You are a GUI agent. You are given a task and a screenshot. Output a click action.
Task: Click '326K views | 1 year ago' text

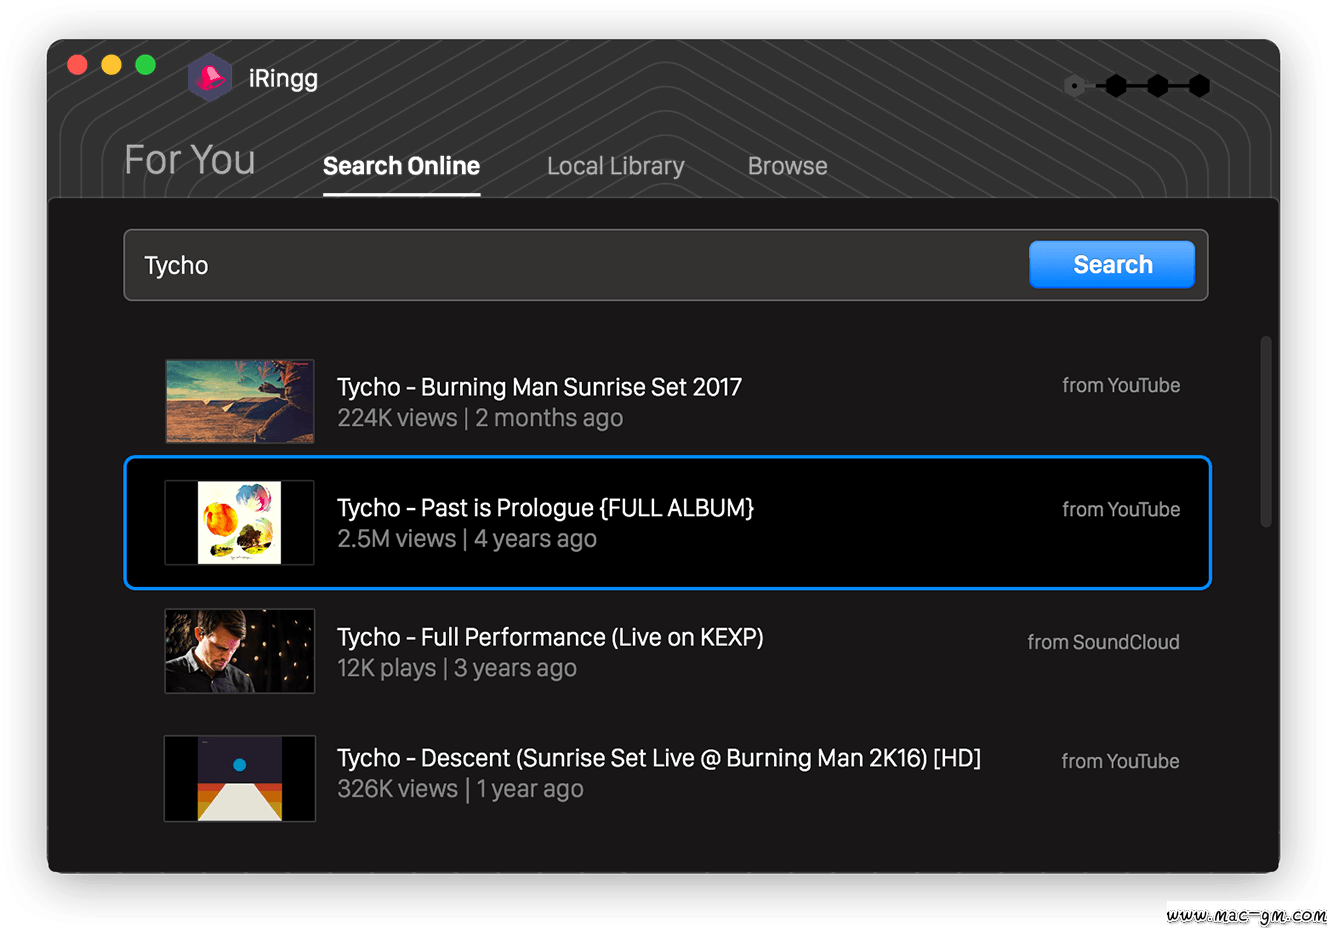tap(460, 789)
